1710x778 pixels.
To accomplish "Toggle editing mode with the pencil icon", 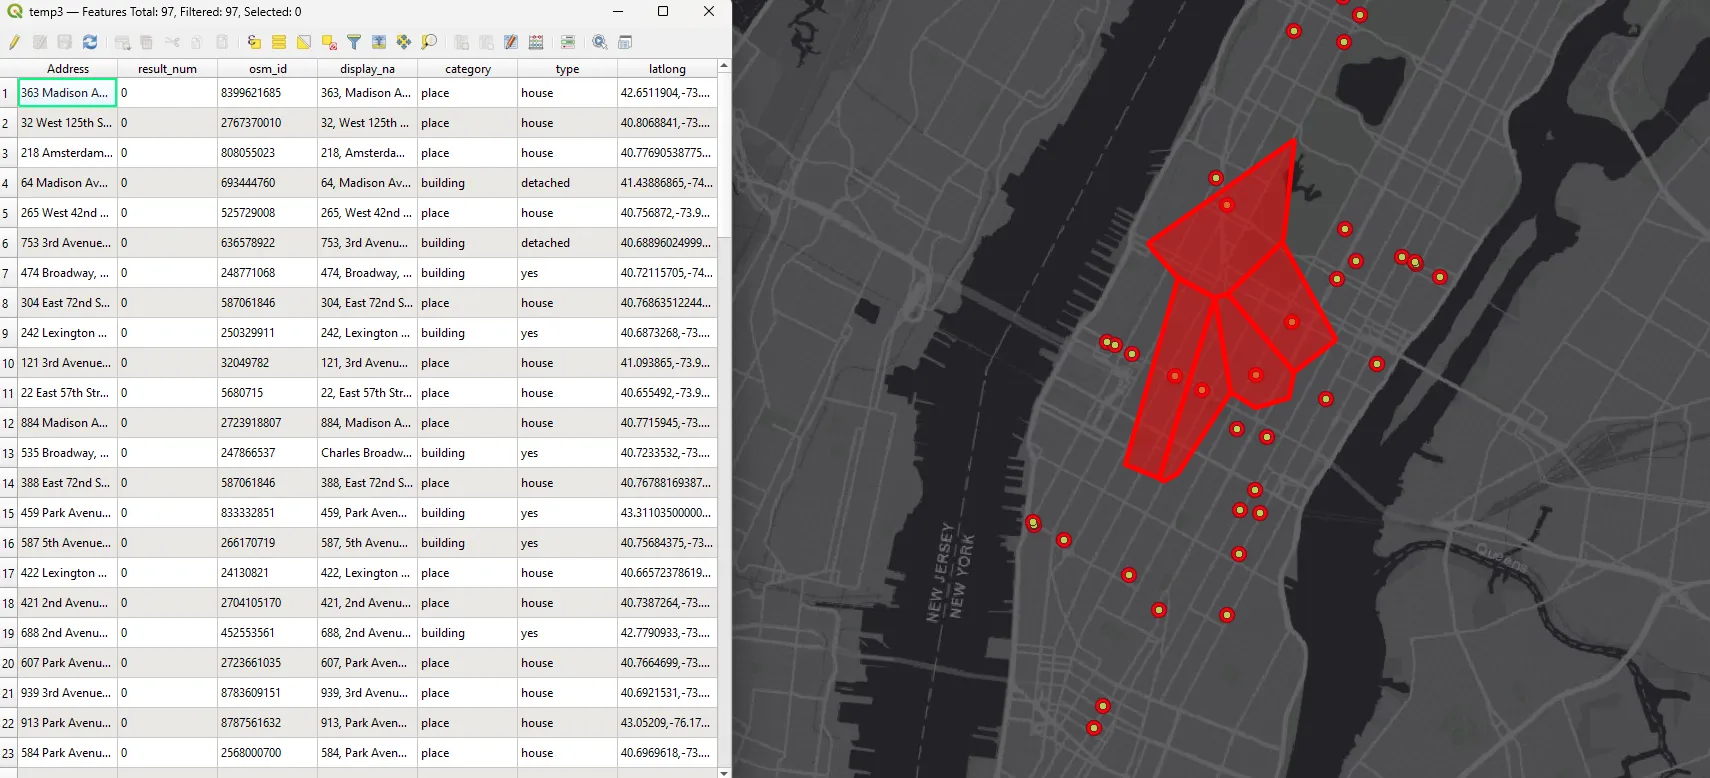I will pyautogui.click(x=14, y=42).
